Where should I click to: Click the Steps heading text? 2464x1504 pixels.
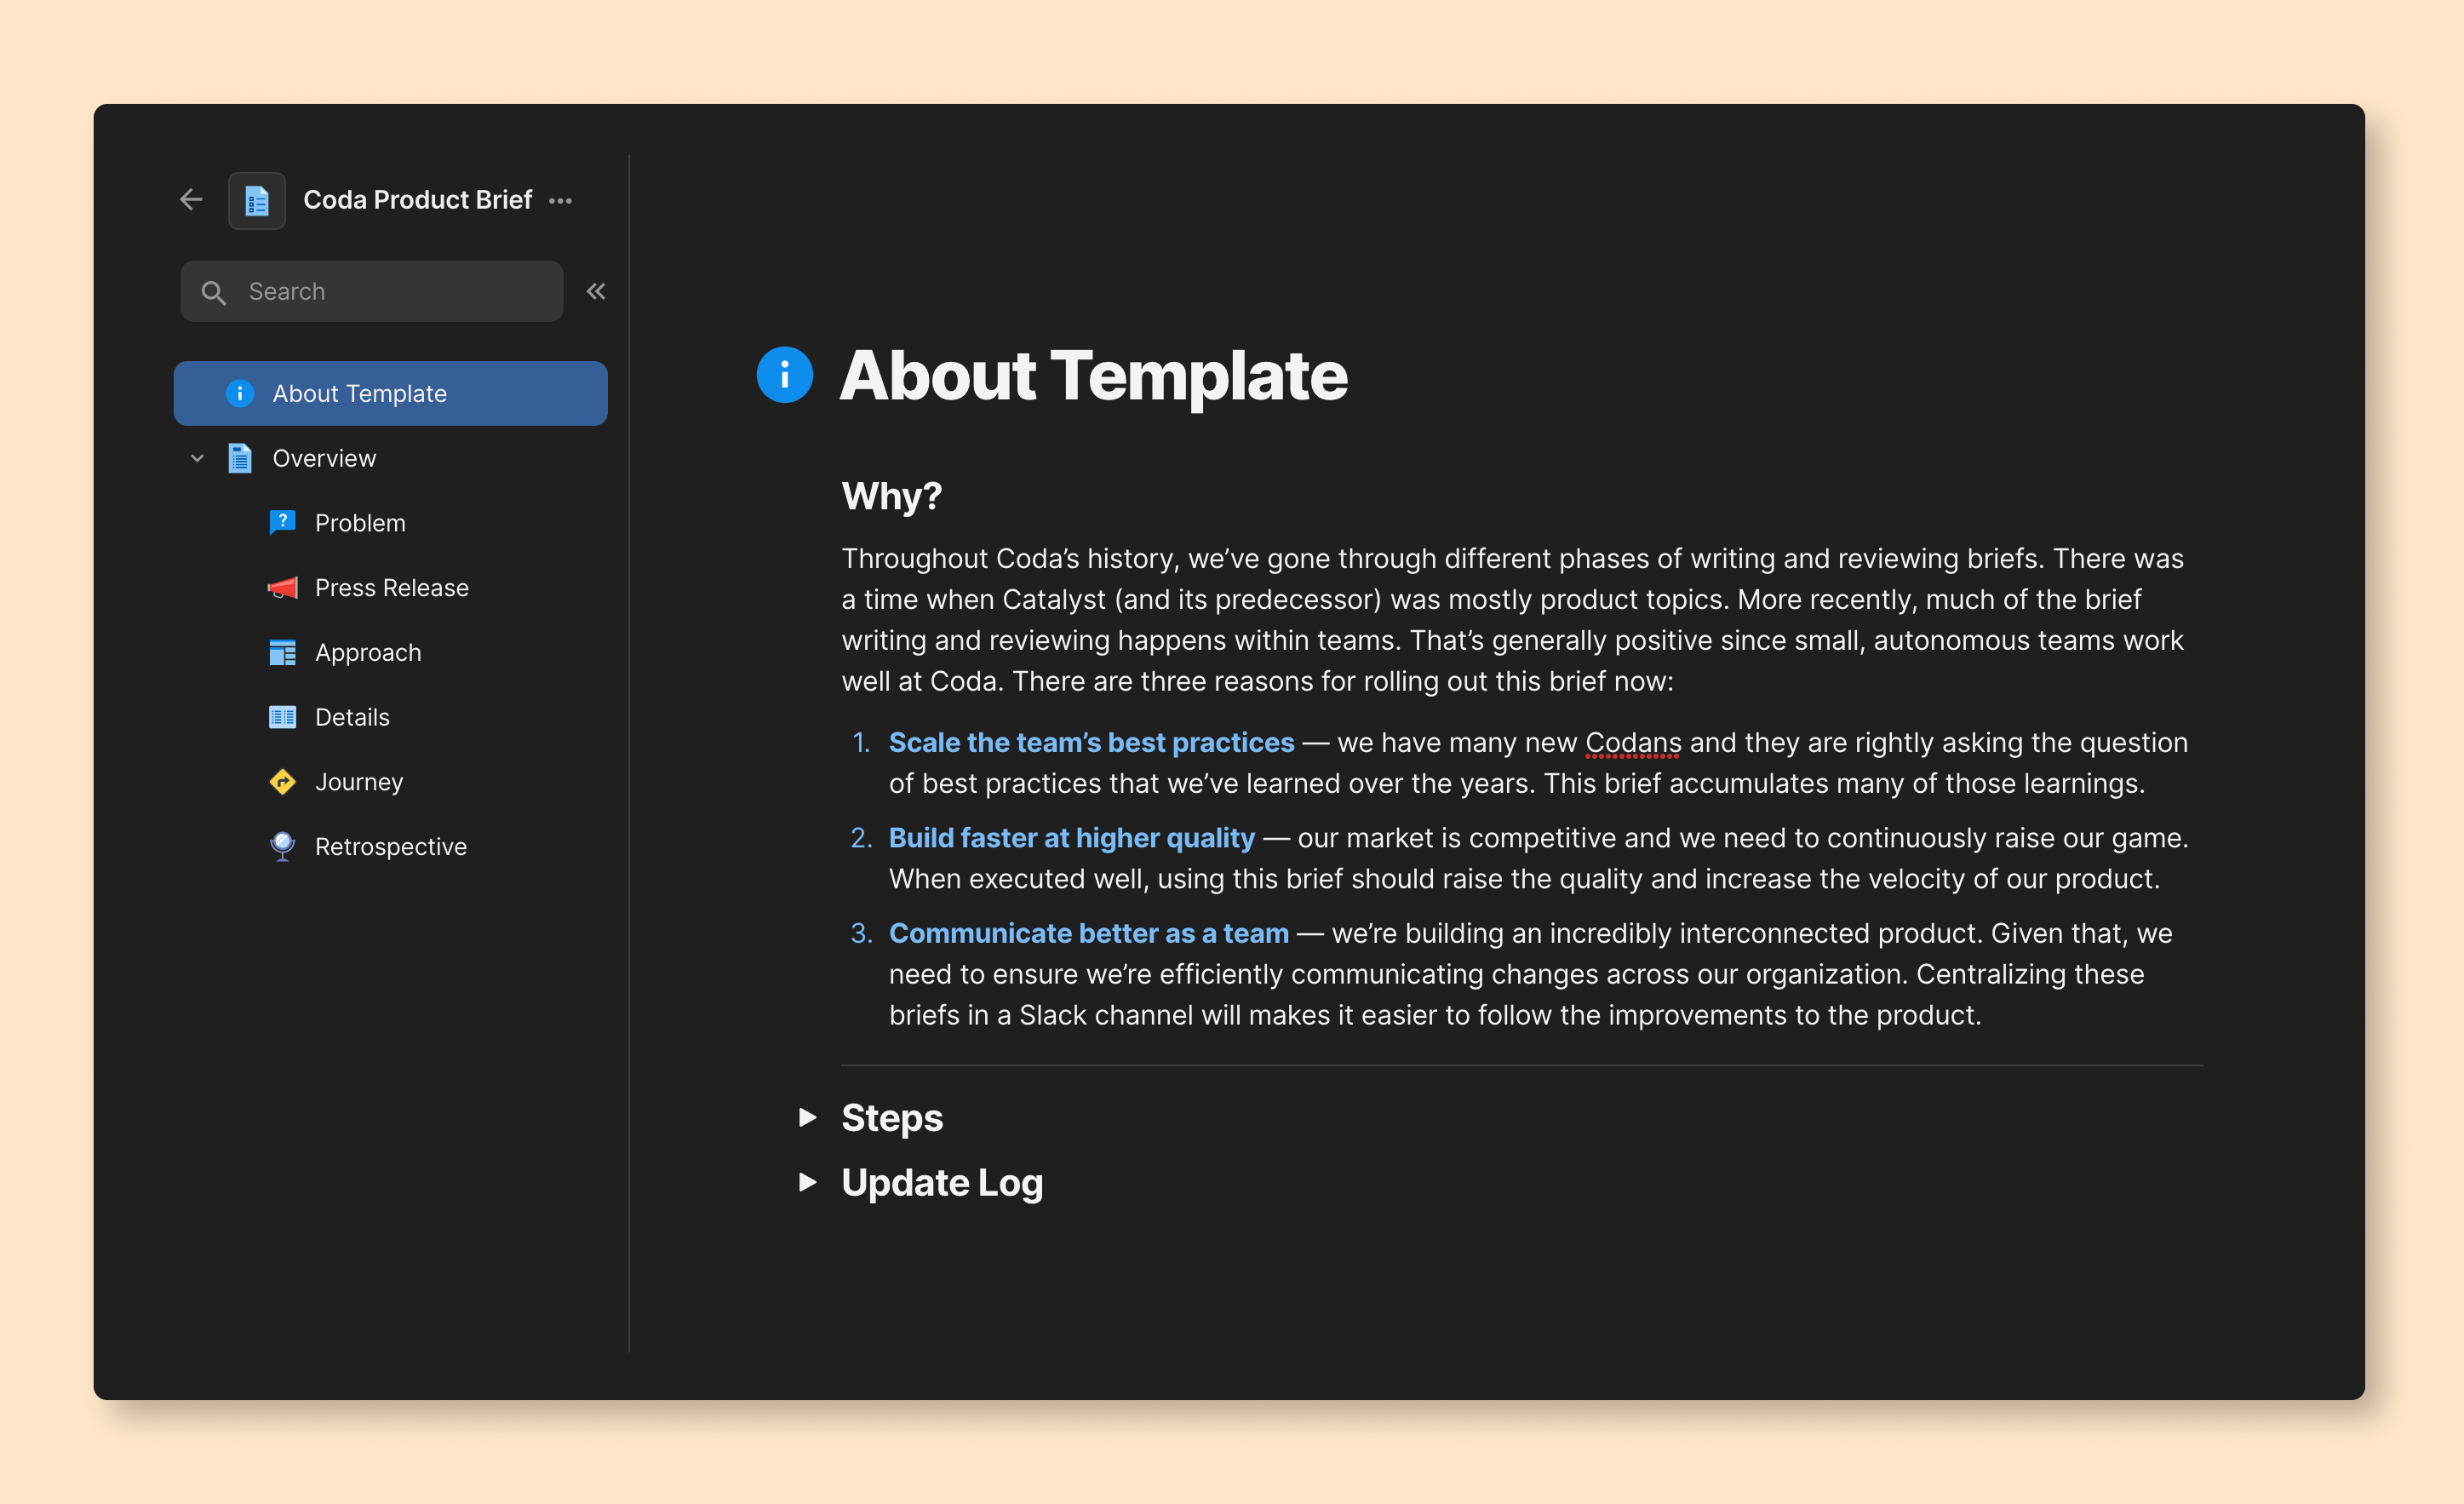click(x=892, y=1118)
